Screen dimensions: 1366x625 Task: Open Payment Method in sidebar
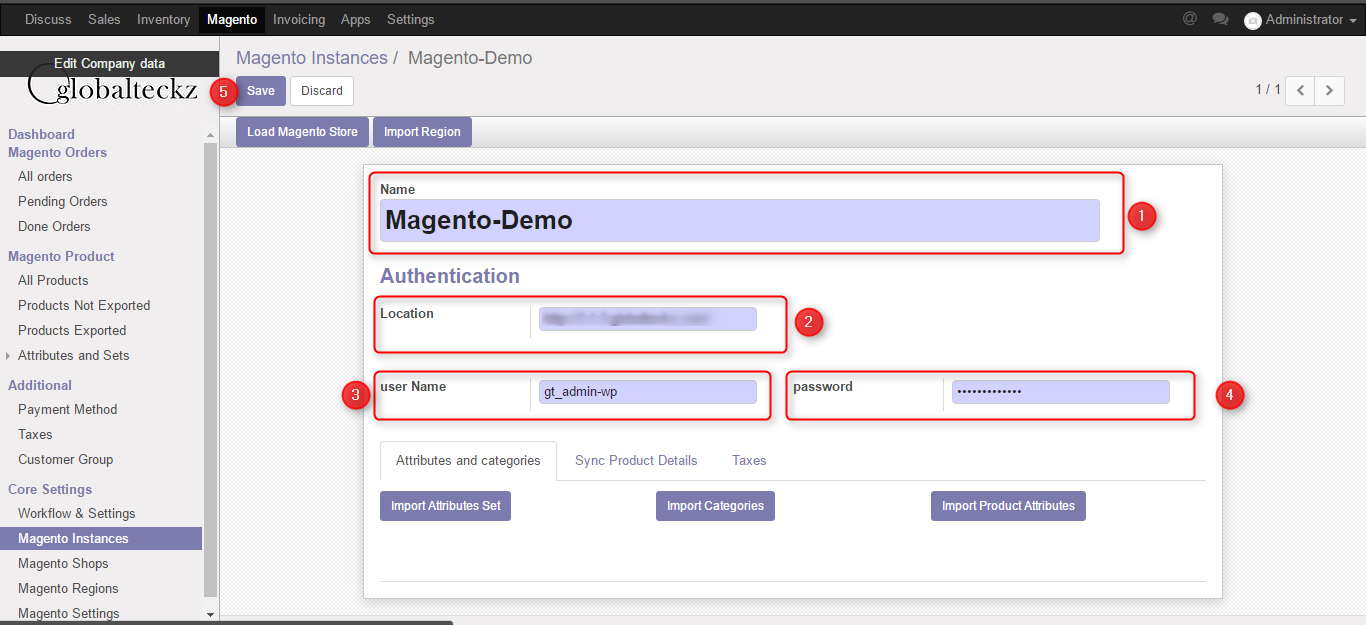pyautogui.click(x=67, y=410)
